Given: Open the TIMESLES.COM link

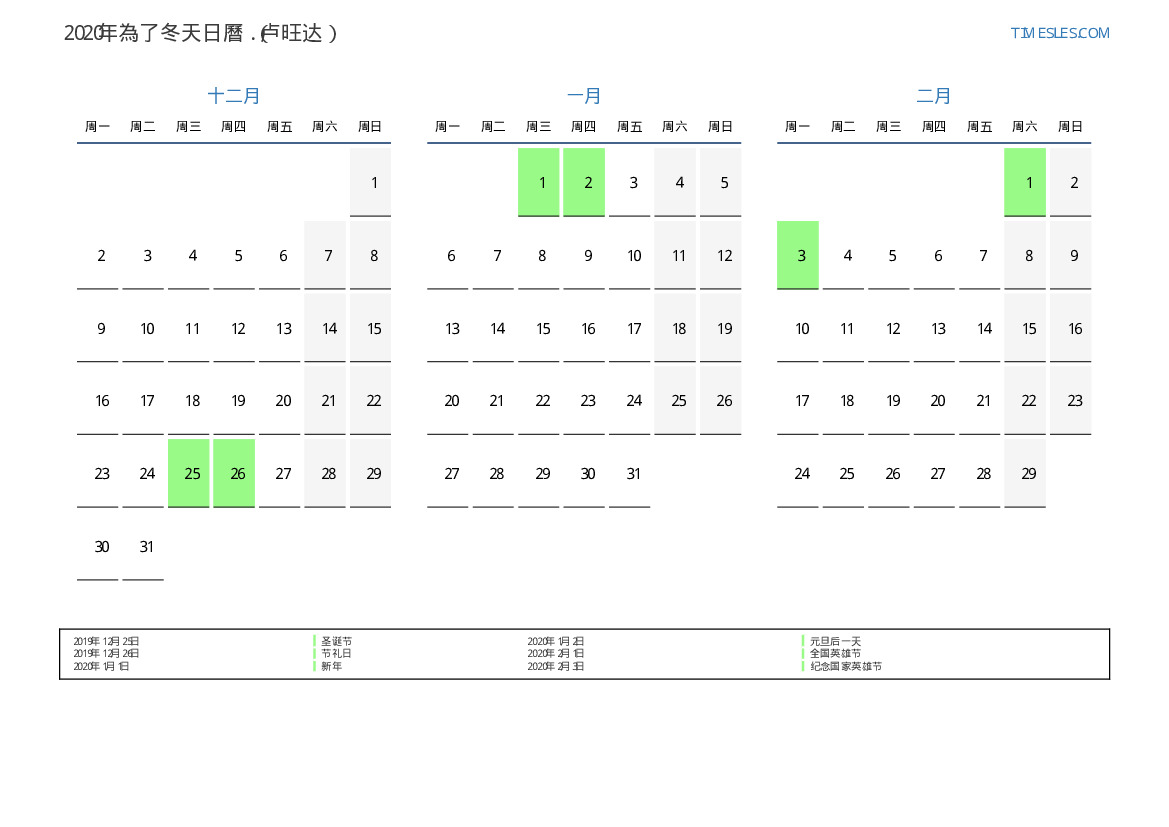Looking at the screenshot, I should (1059, 33).
